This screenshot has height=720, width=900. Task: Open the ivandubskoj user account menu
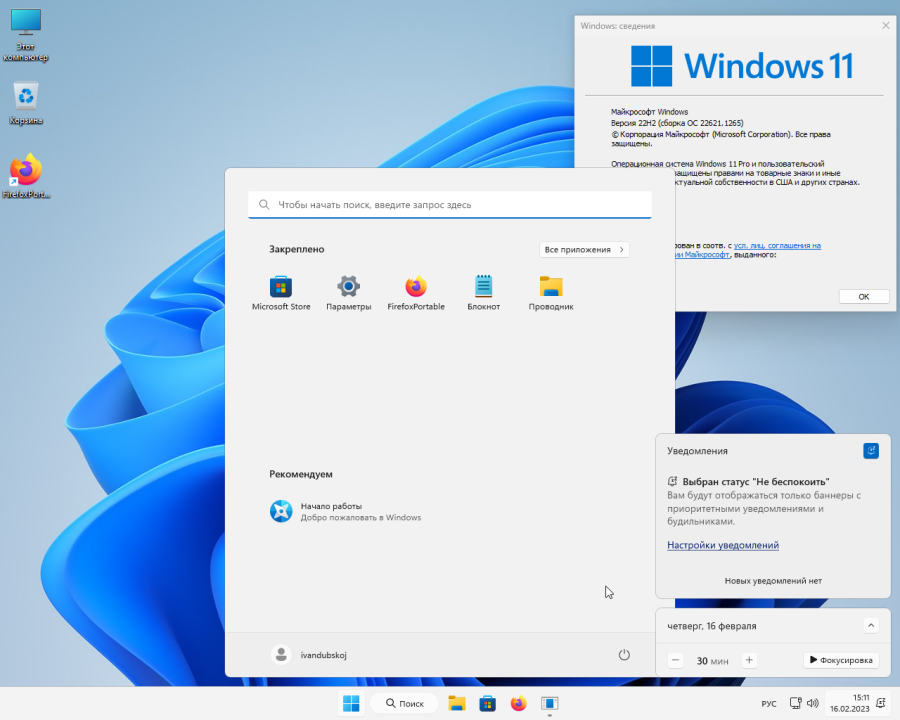point(309,655)
